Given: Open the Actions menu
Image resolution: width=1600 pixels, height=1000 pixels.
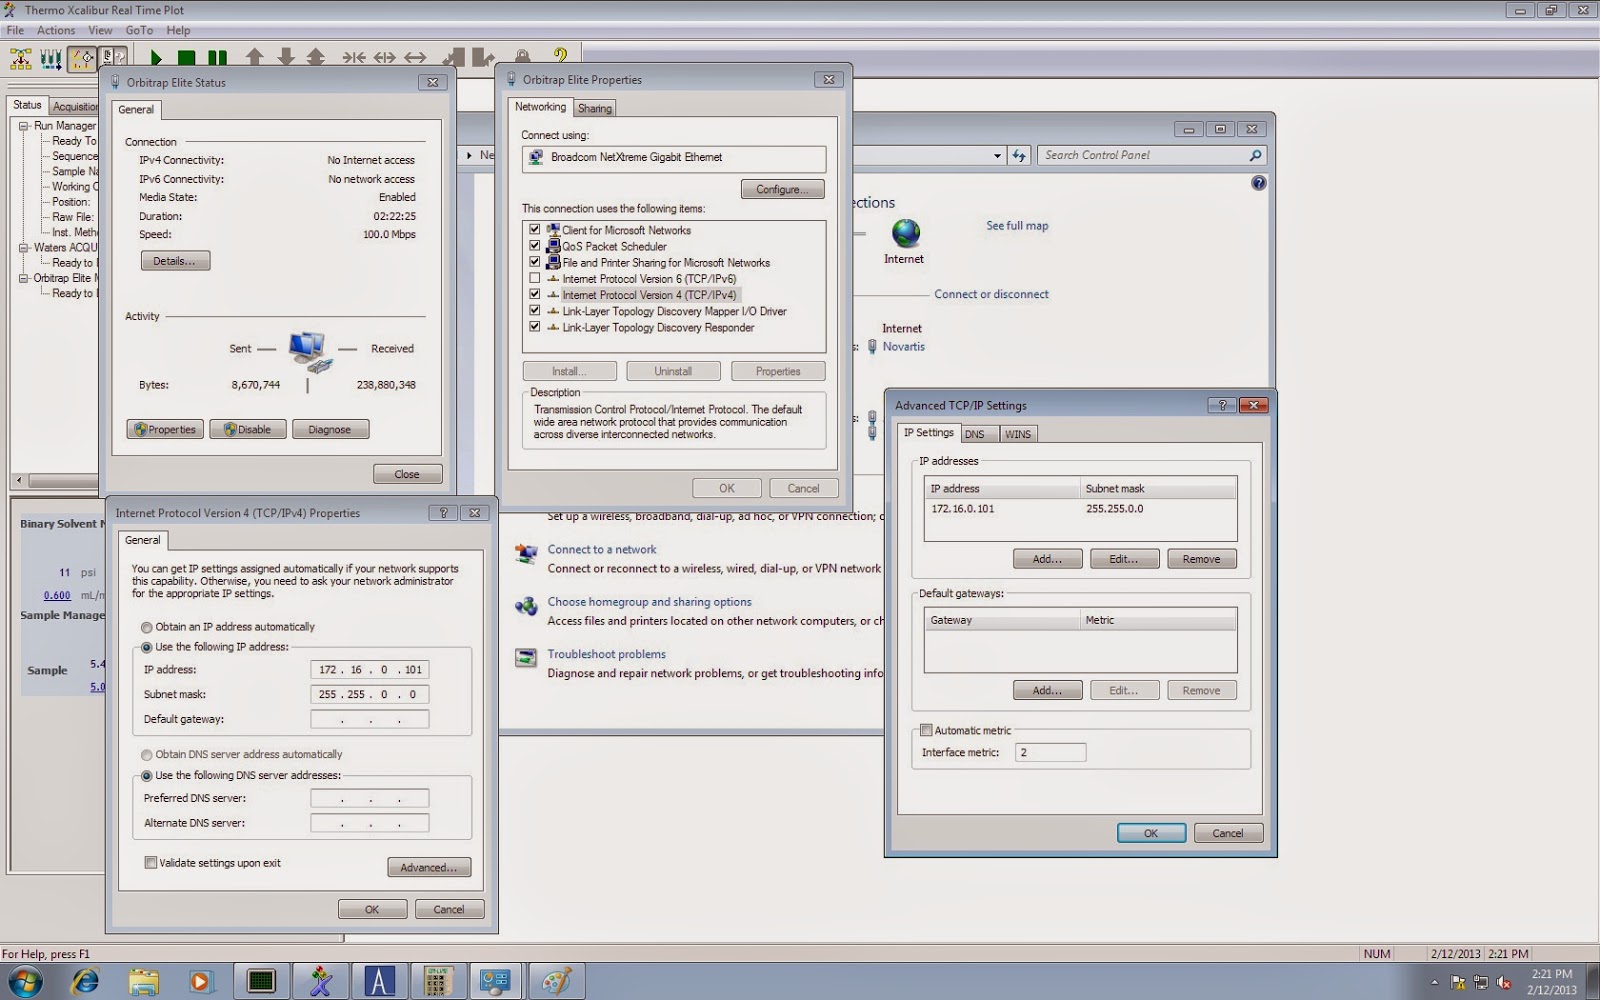Looking at the screenshot, I should [x=56, y=30].
